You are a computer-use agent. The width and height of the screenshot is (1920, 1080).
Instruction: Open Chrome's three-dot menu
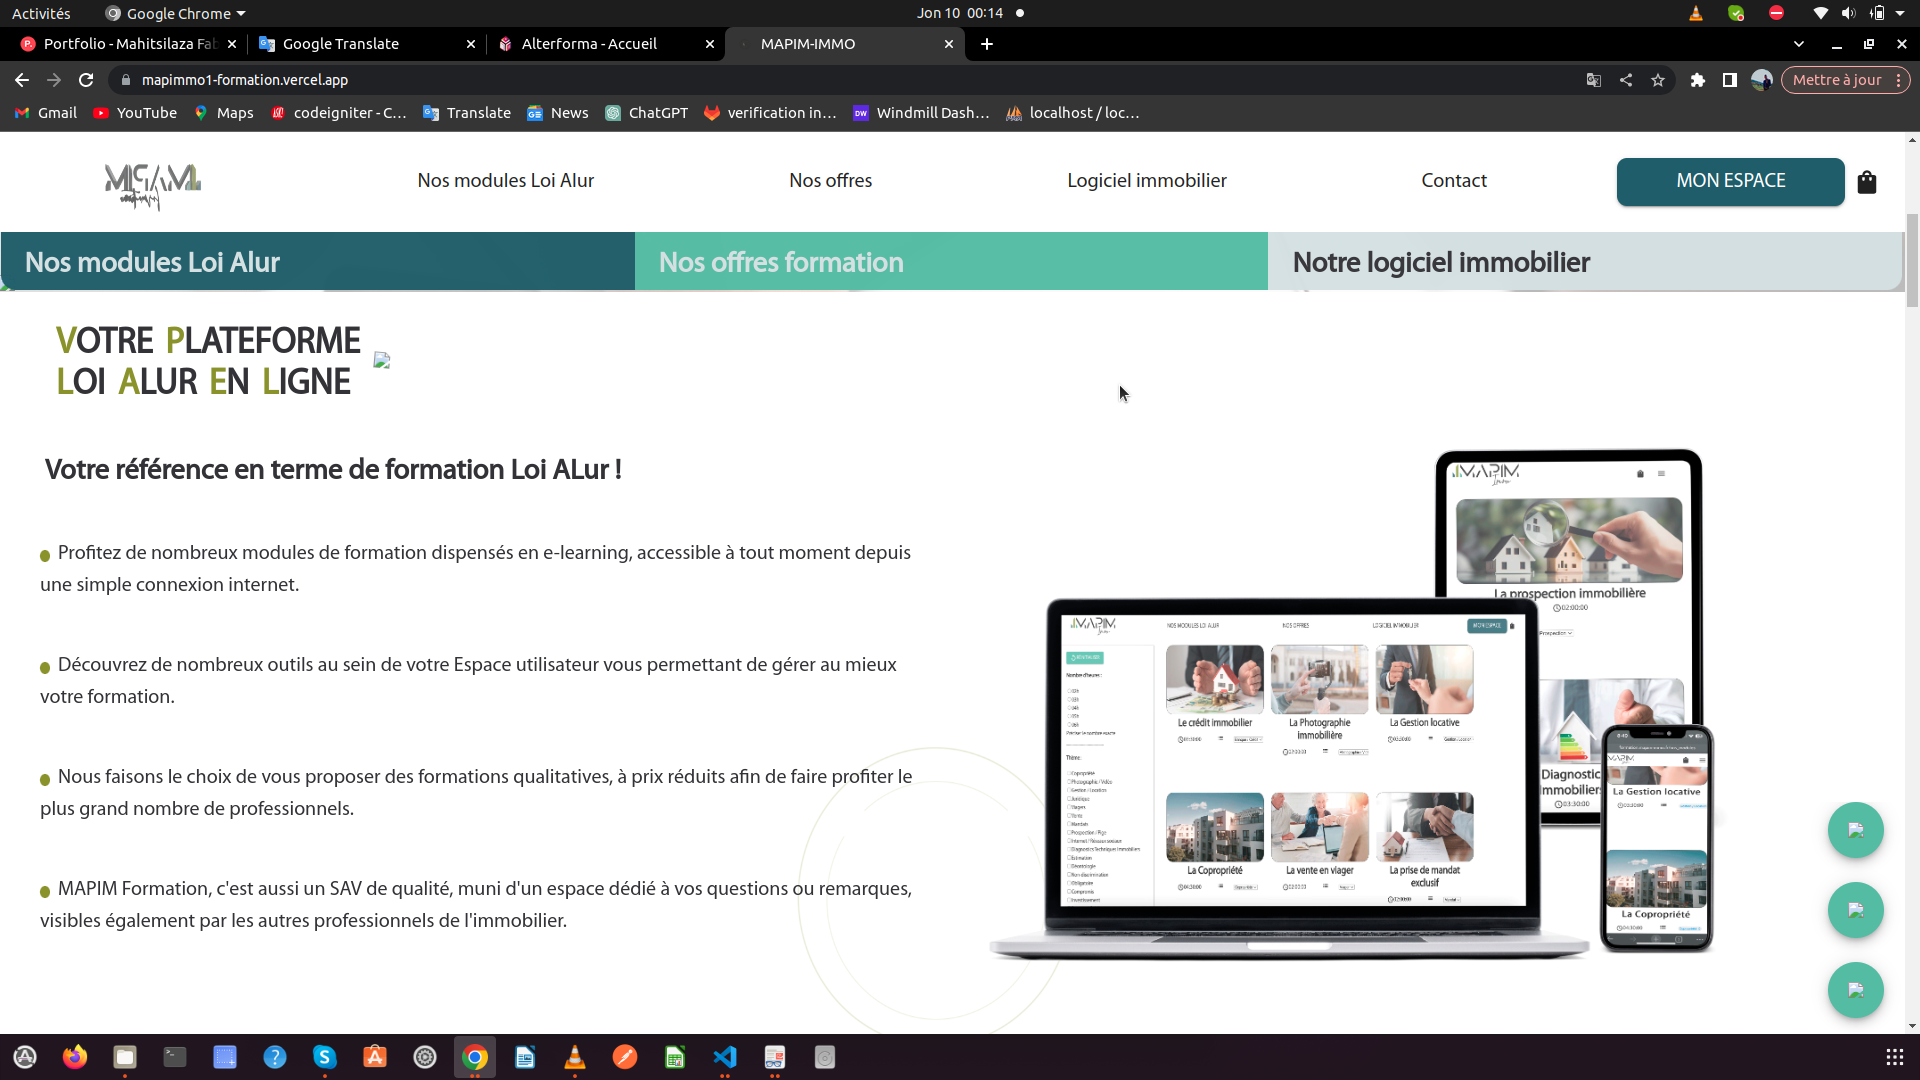pos(1898,80)
